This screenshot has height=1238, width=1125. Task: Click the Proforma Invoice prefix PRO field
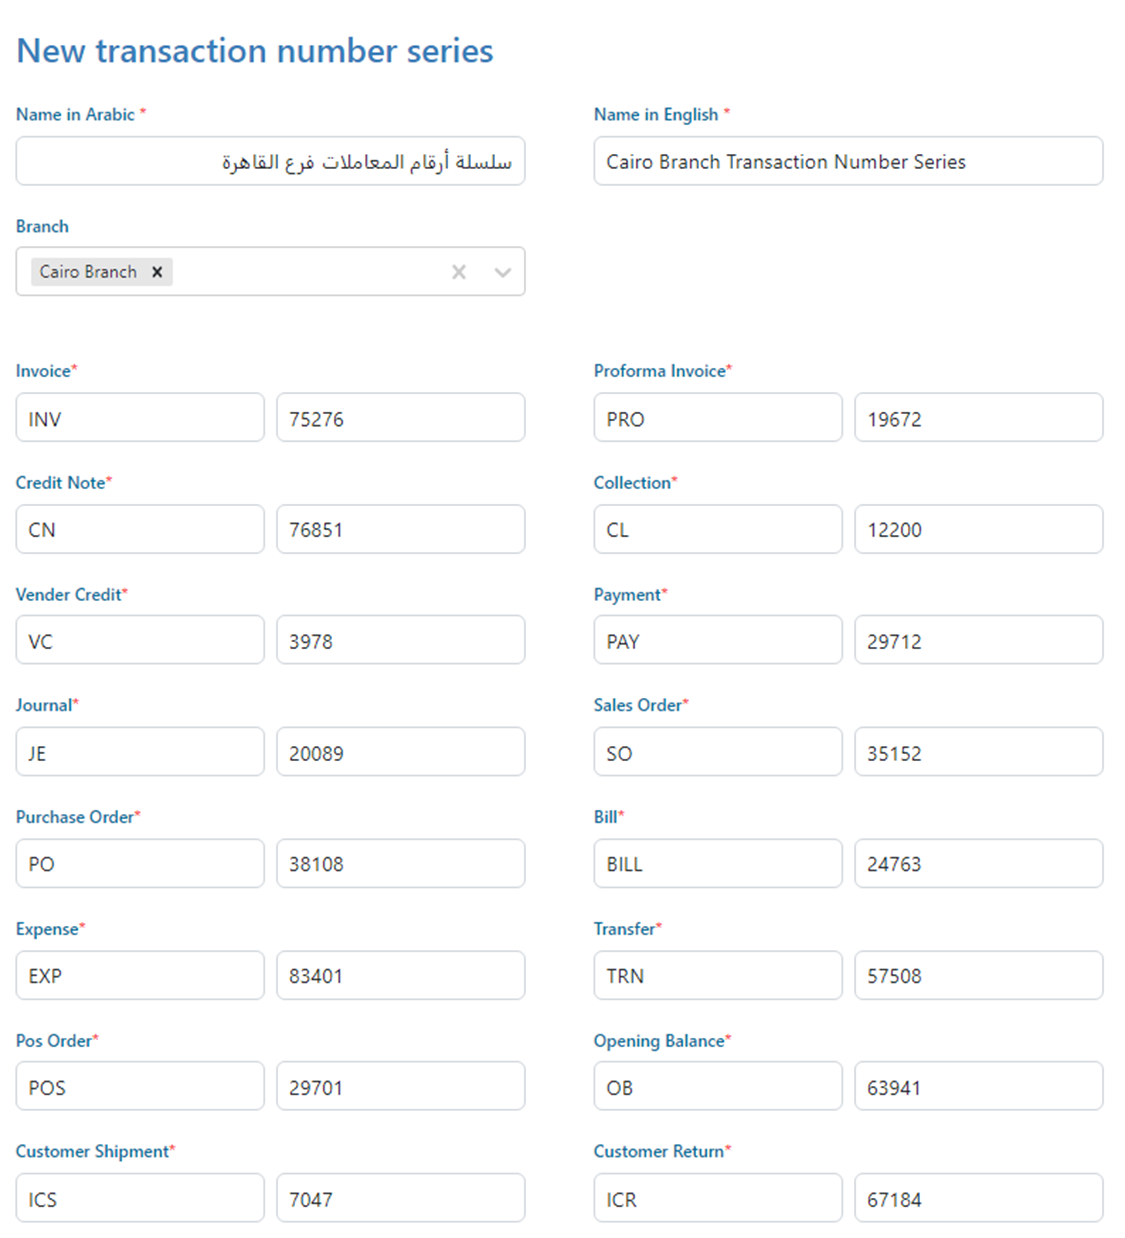coord(717,418)
